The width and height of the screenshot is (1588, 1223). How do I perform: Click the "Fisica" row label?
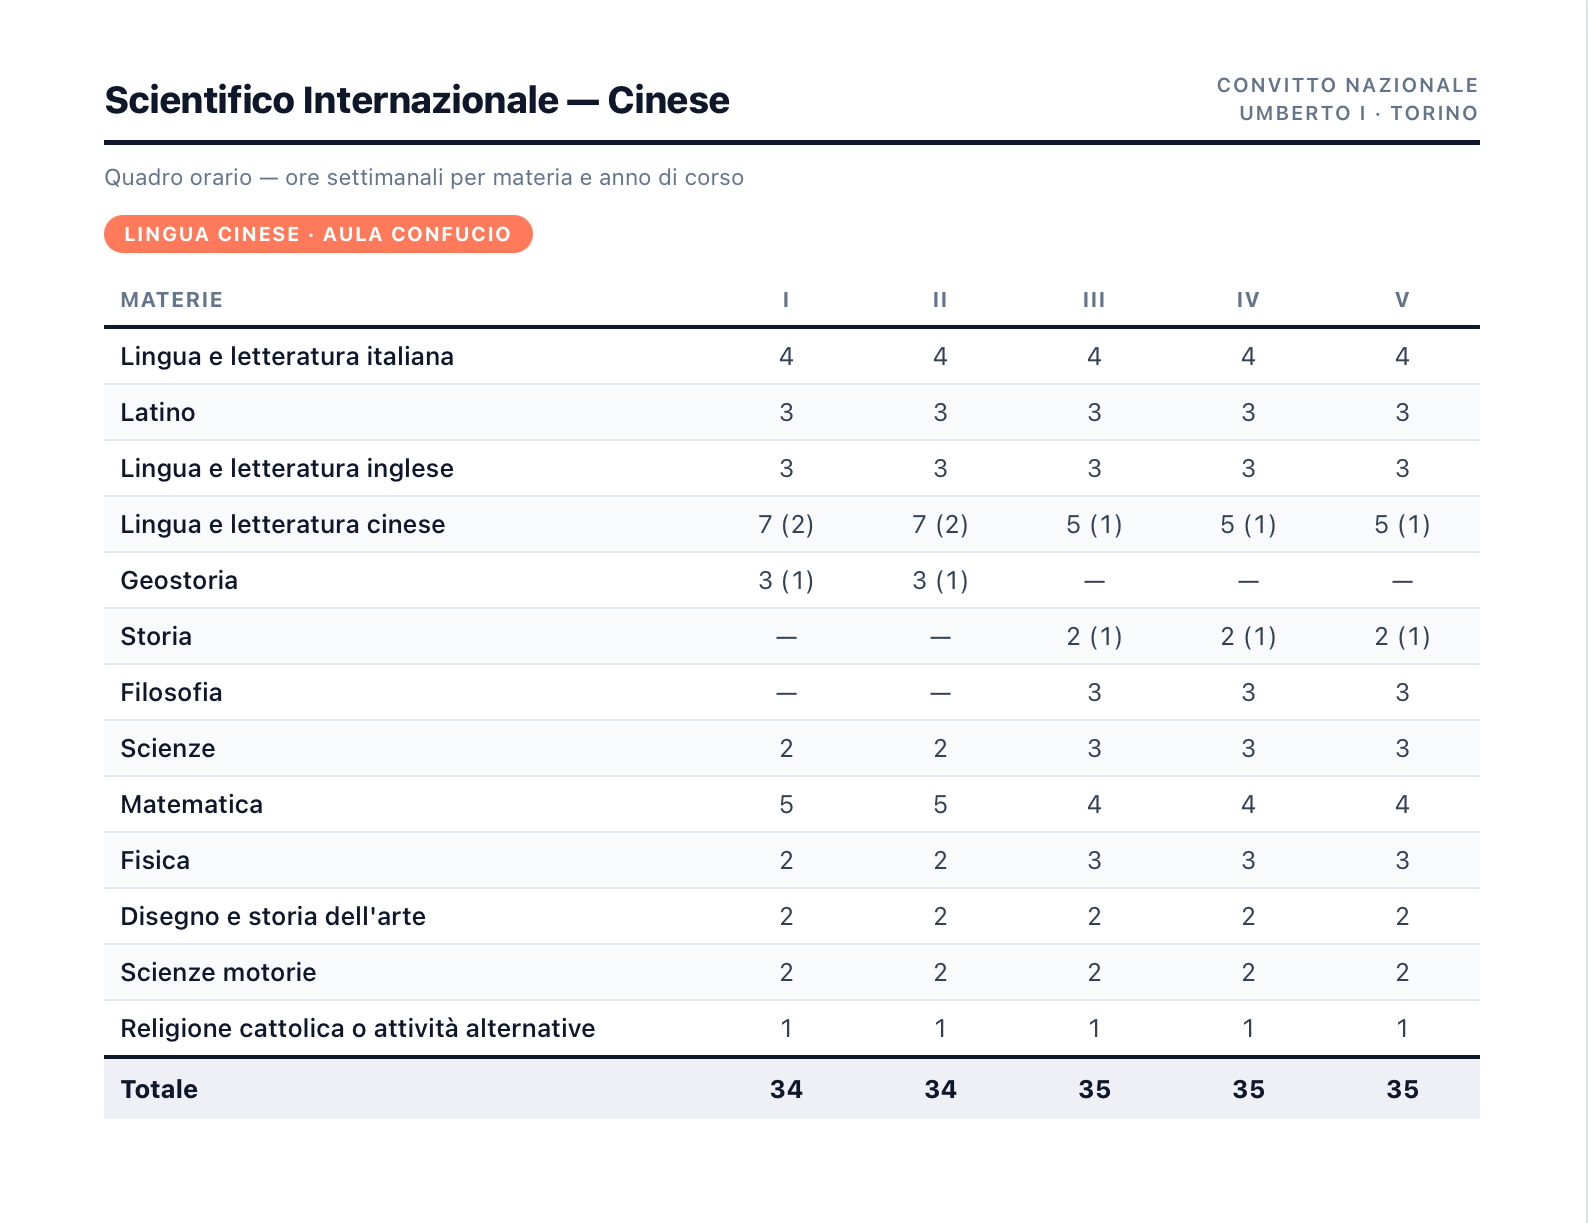(155, 861)
